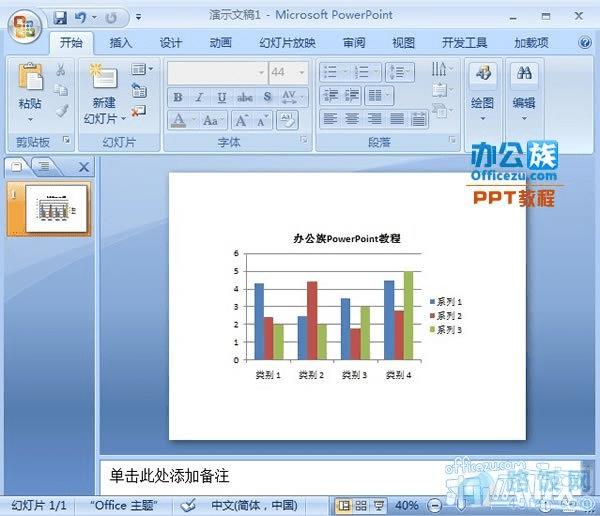600x516 pixels.
Task: Apply the Font Color A button
Action: [178, 121]
